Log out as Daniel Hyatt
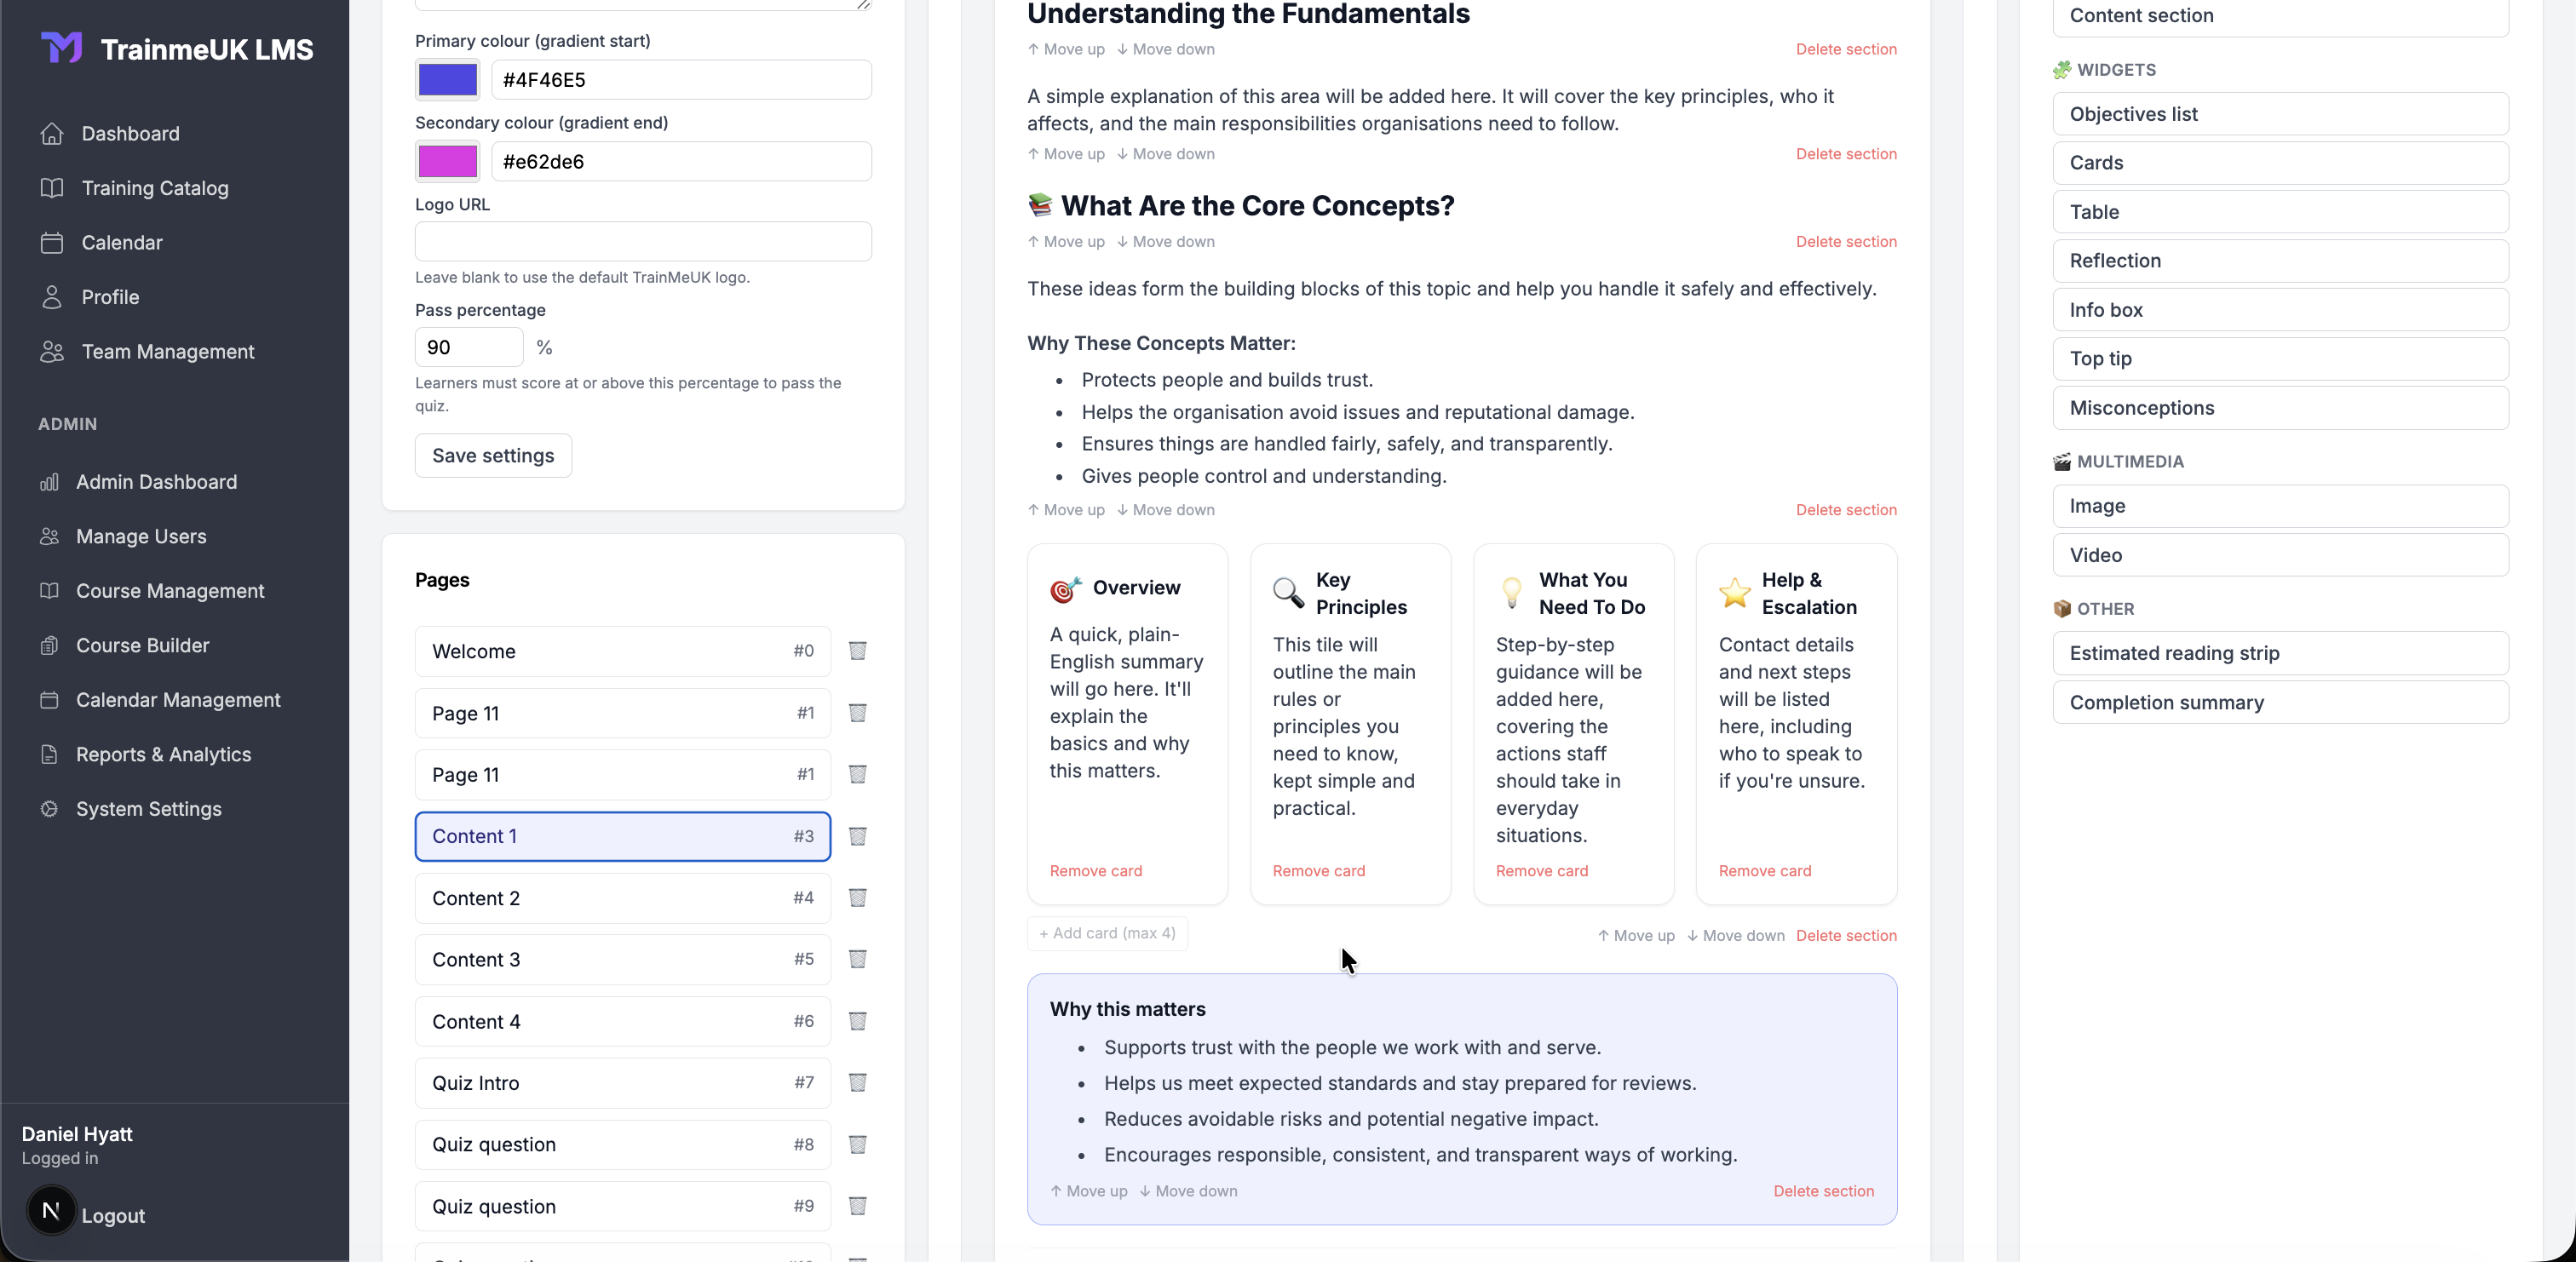The width and height of the screenshot is (2576, 1262). point(114,1216)
